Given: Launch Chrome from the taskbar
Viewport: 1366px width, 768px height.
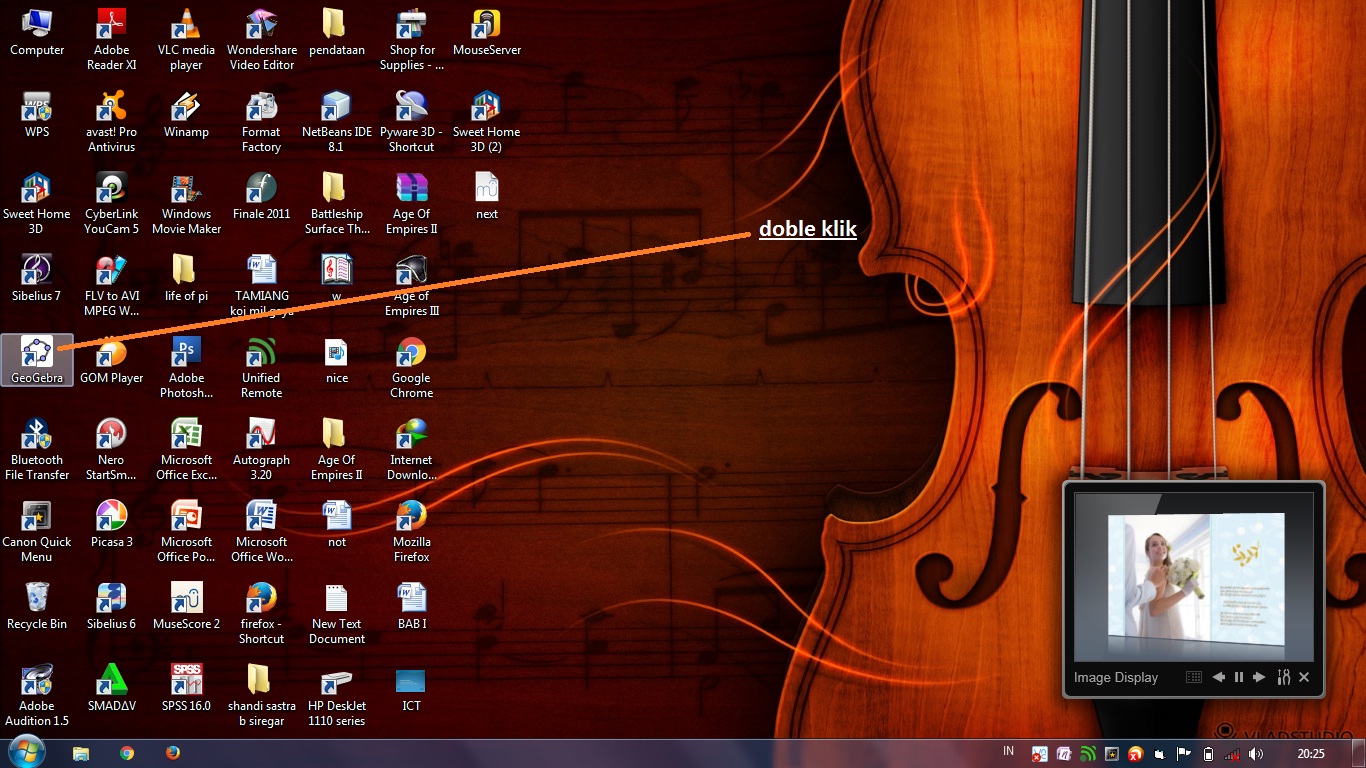Looking at the screenshot, I should (127, 753).
